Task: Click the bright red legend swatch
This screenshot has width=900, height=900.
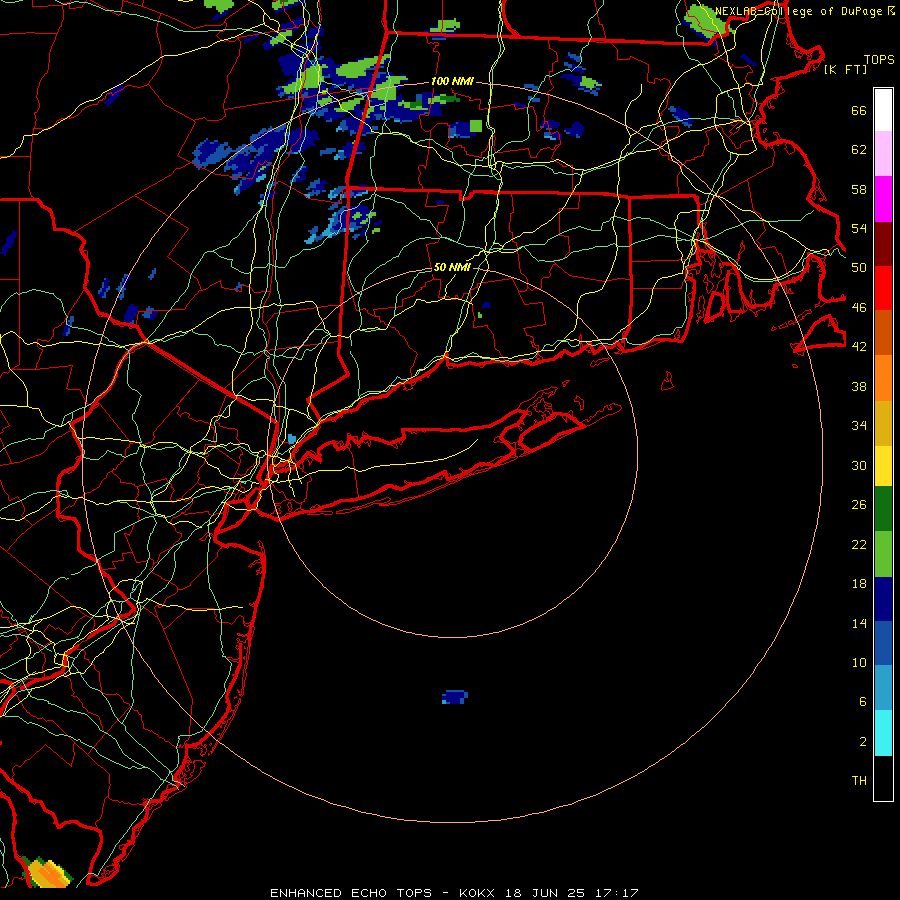Action: coord(883,288)
